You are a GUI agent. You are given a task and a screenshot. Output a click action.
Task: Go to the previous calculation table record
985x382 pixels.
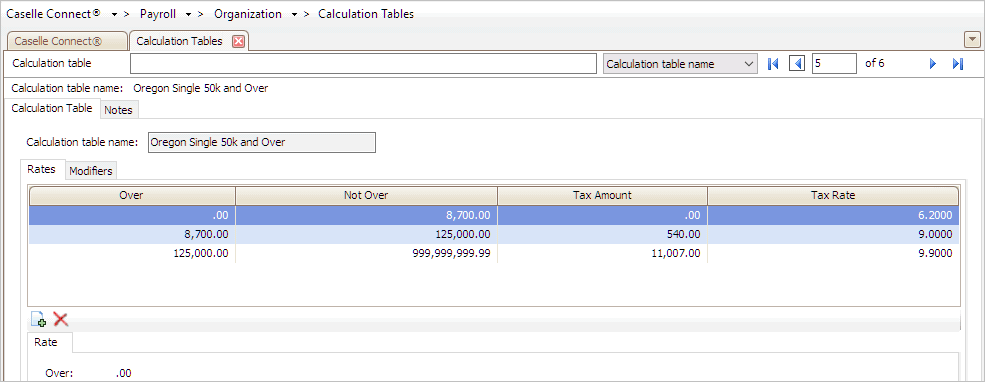(797, 63)
